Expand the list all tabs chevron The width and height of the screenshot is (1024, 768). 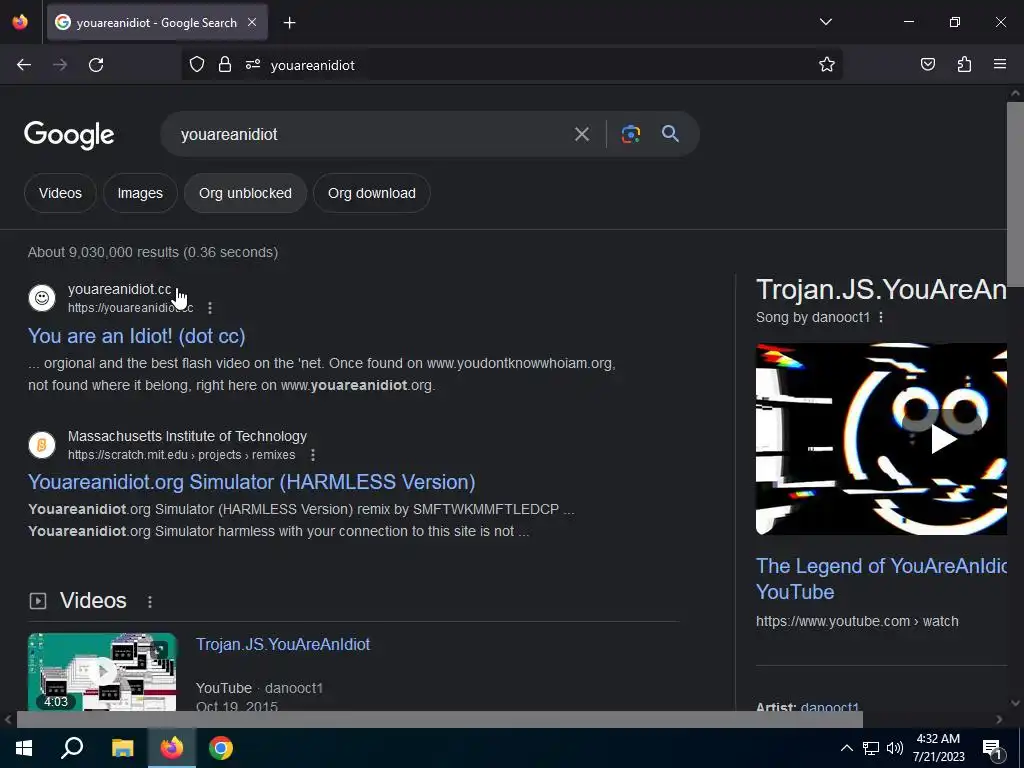[x=825, y=22]
